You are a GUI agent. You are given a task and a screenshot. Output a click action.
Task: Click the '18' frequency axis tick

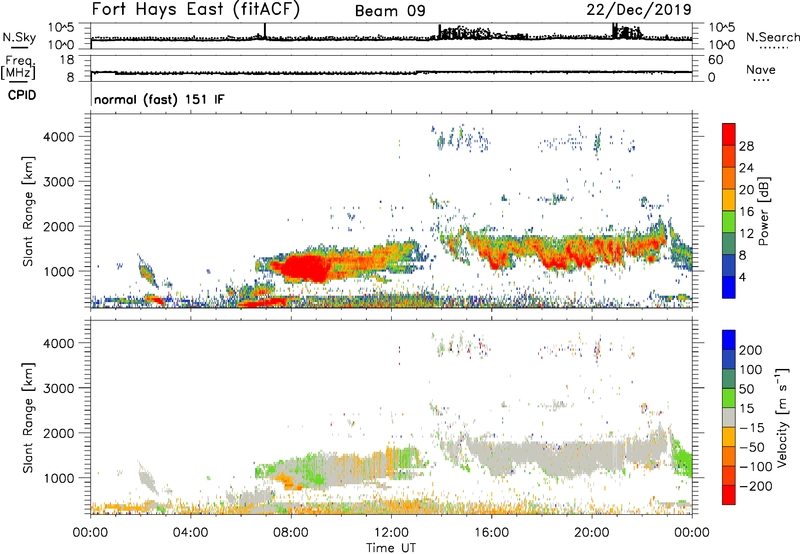(67, 60)
